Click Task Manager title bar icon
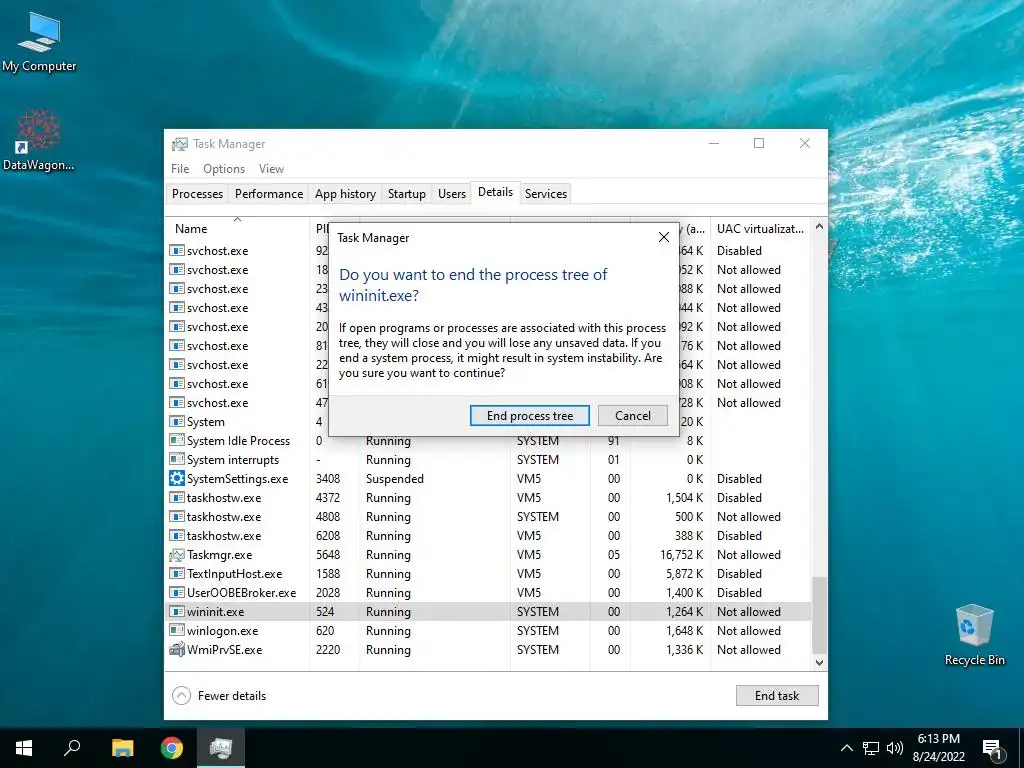This screenshot has height=768, width=1024. tap(180, 144)
